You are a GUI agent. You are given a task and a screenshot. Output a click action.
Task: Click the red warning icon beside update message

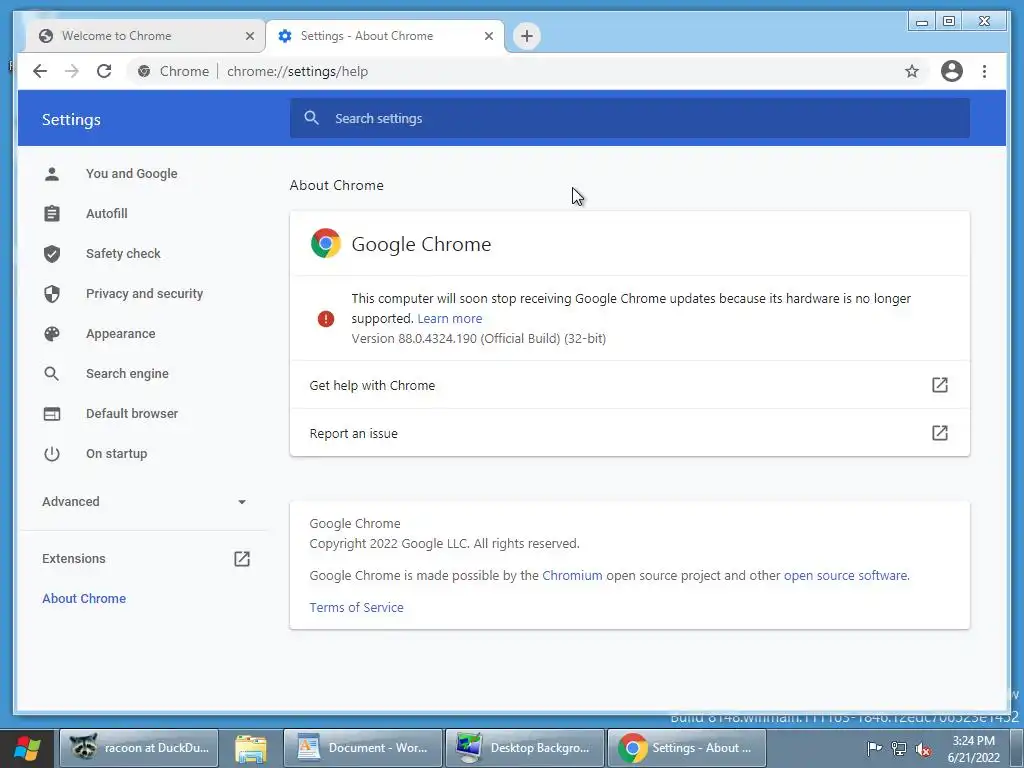pyautogui.click(x=326, y=319)
